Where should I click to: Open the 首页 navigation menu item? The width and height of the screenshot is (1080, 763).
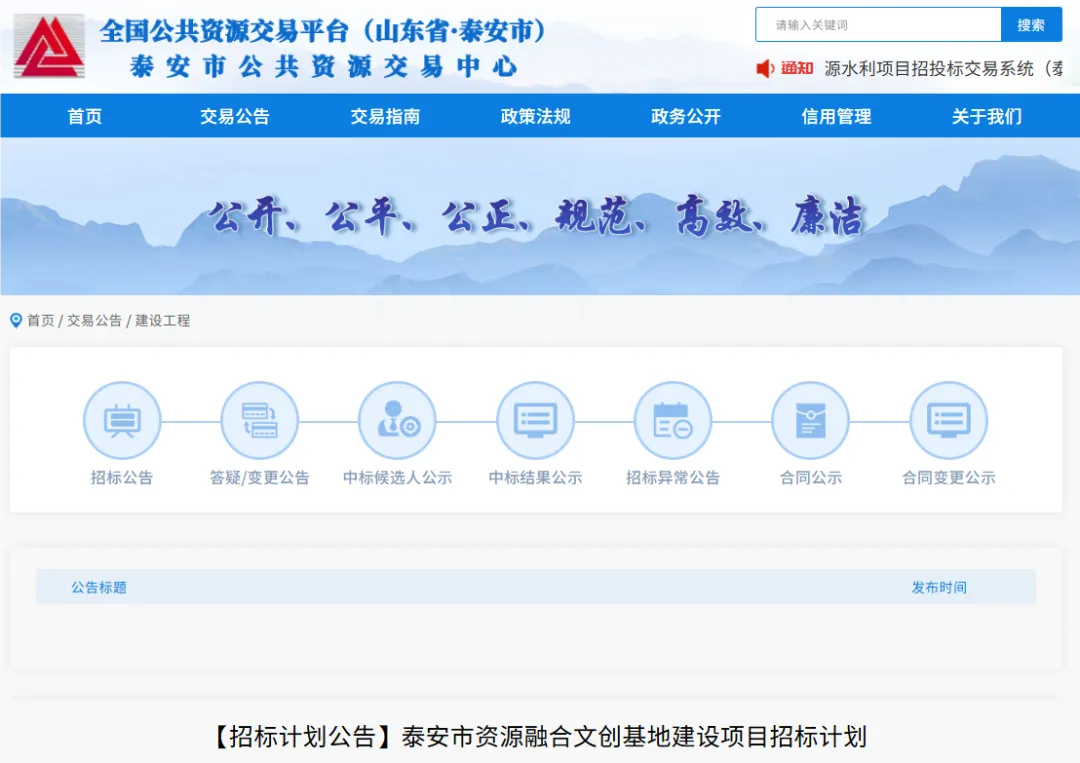click(x=85, y=116)
